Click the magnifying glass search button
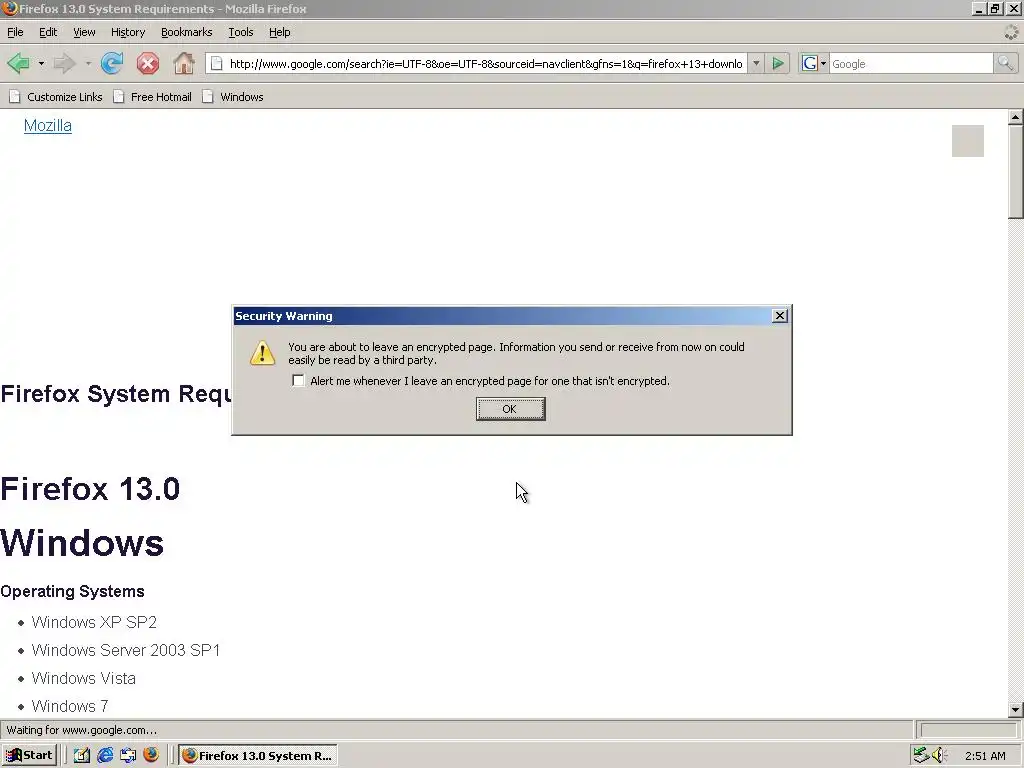Image resolution: width=1024 pixels, height=768 pixels. click(x=1004, y=63)
